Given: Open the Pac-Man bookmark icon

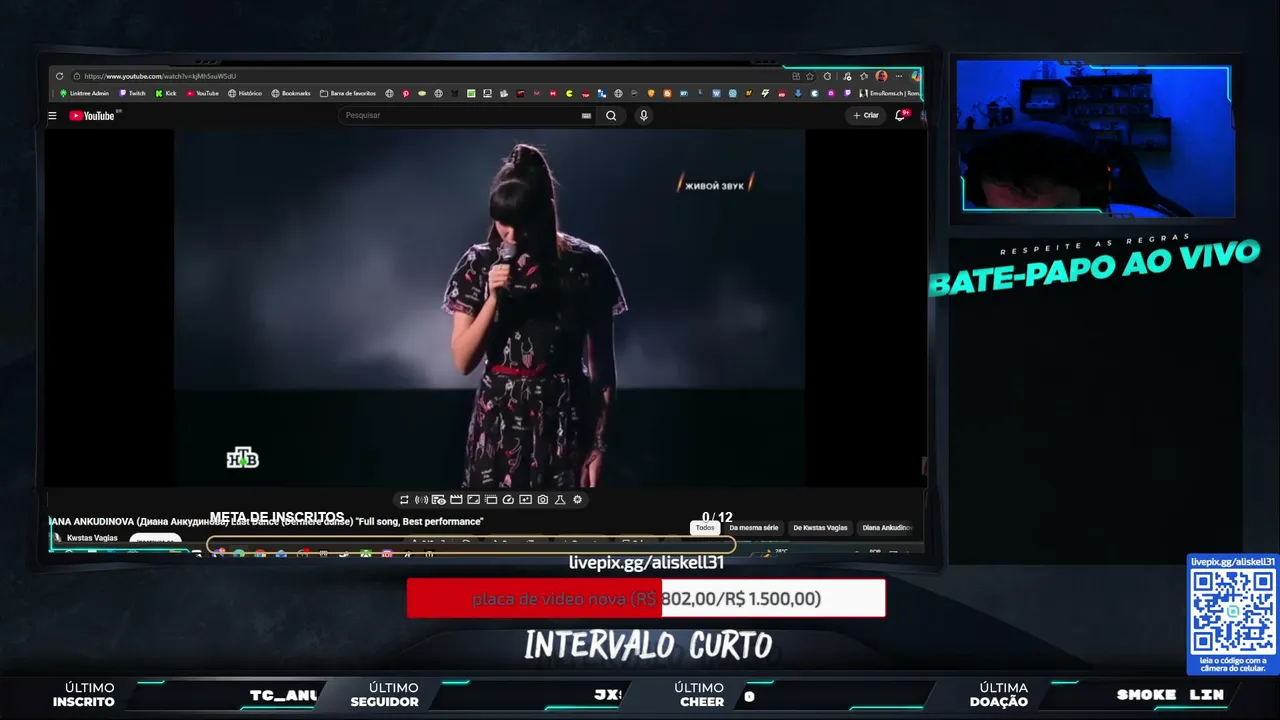Looking at the screenshot, I should point(569,93).
